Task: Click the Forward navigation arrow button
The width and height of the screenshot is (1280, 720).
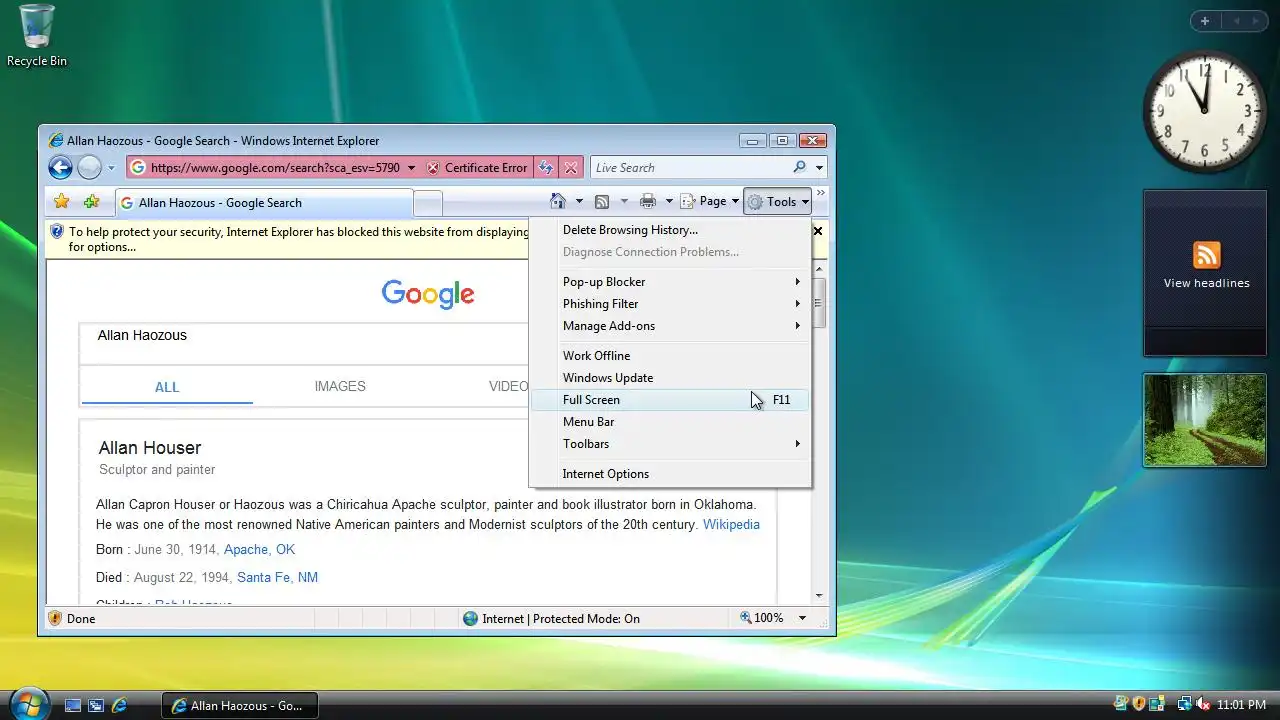Action: [x=89, y=168]
